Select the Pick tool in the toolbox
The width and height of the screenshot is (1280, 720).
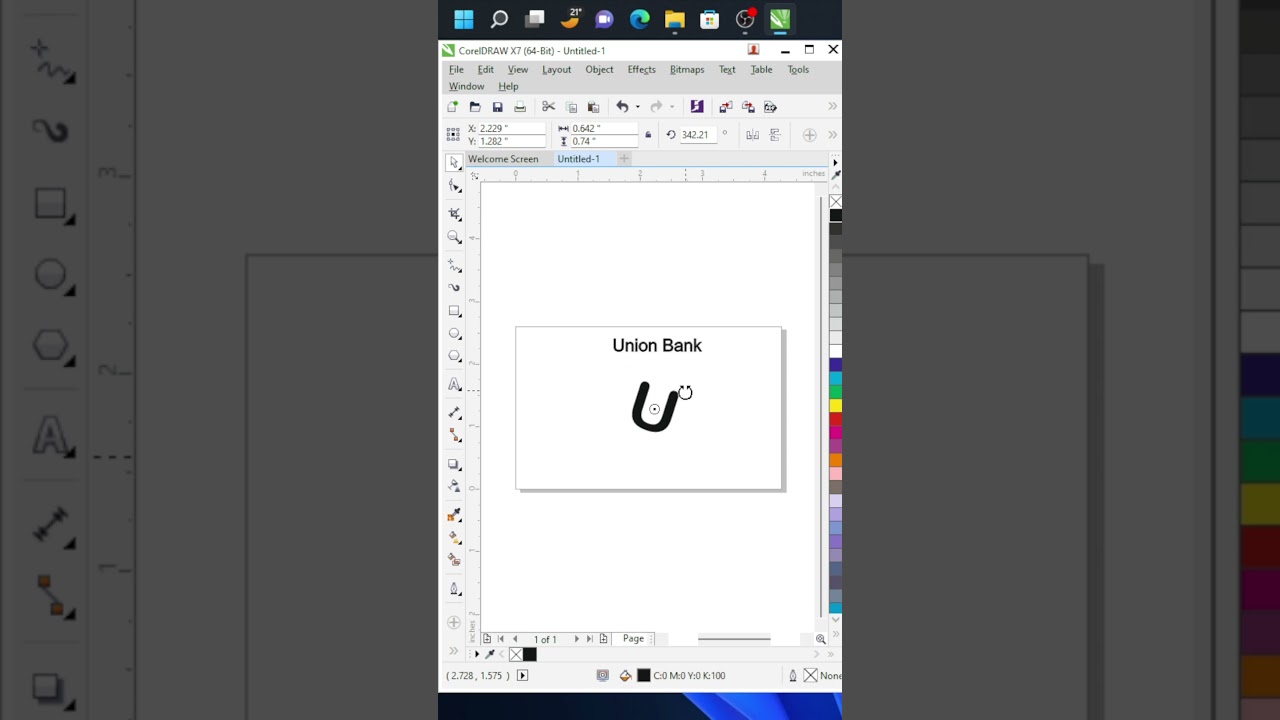(454, 162)
